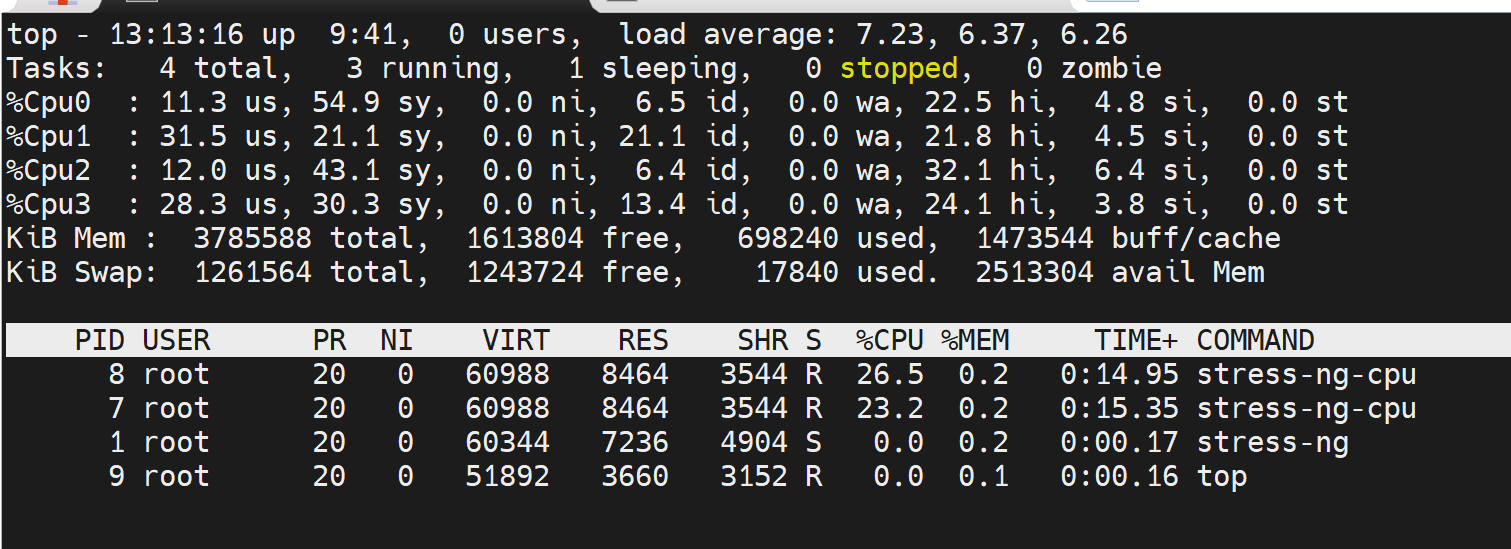Click the yellow "stopped" text

(x=898, y=69)
